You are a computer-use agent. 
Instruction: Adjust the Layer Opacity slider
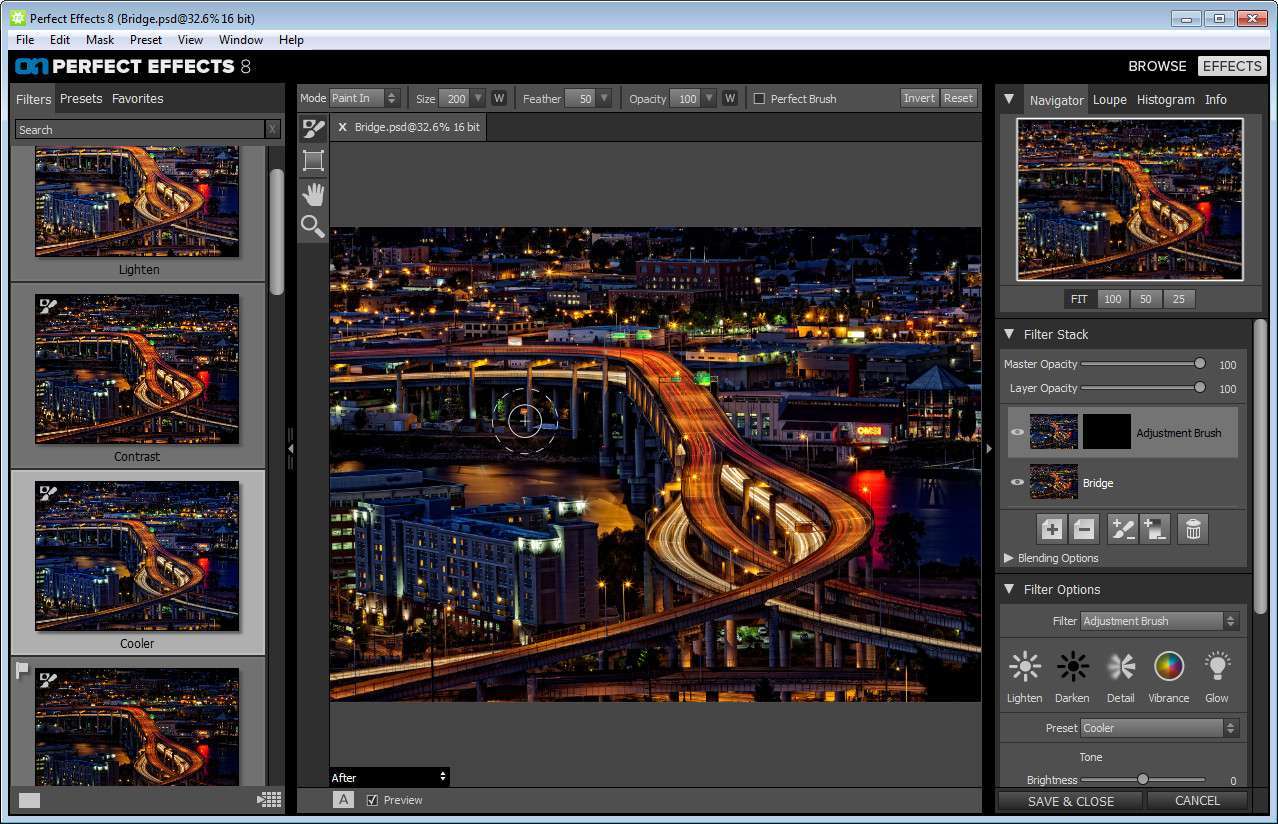tap(1199, 388)
